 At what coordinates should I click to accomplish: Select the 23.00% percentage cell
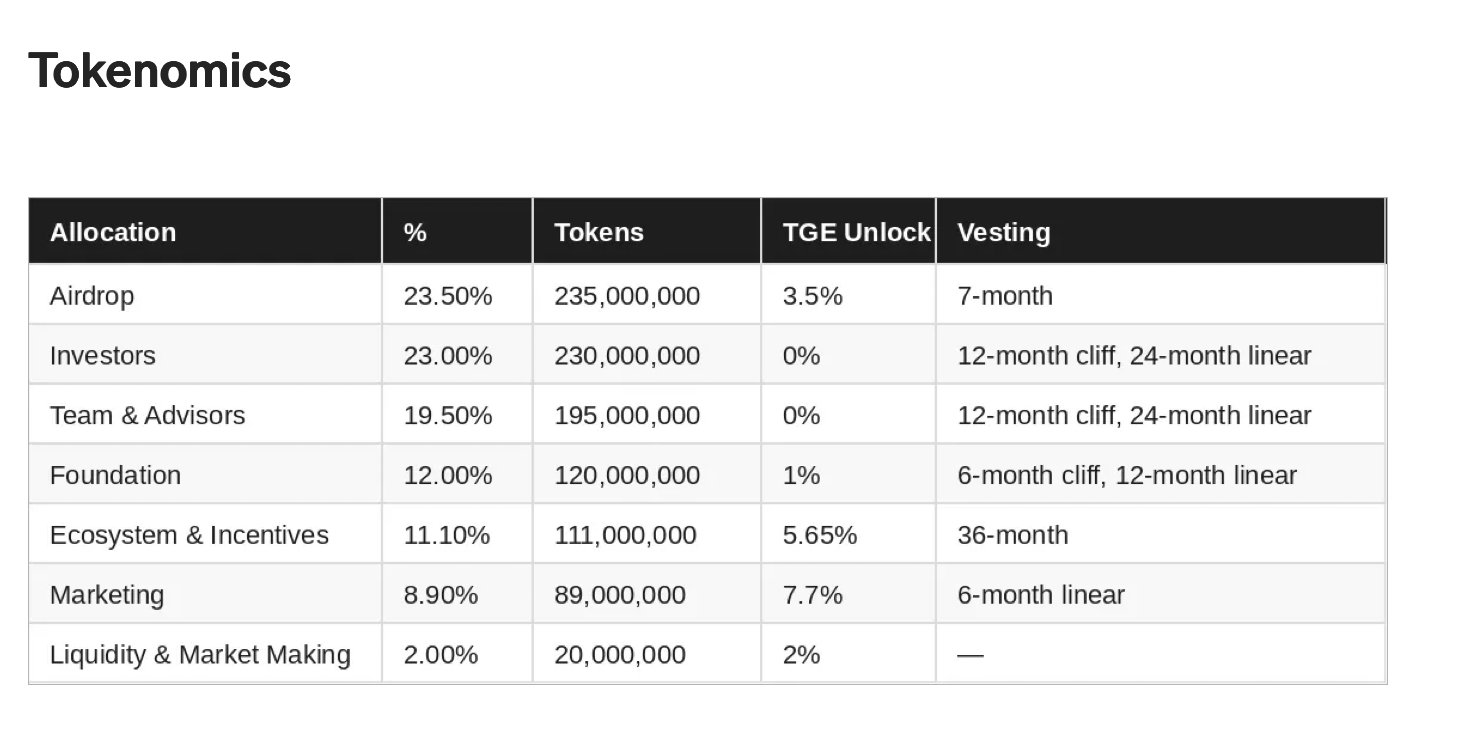point(448,356)
